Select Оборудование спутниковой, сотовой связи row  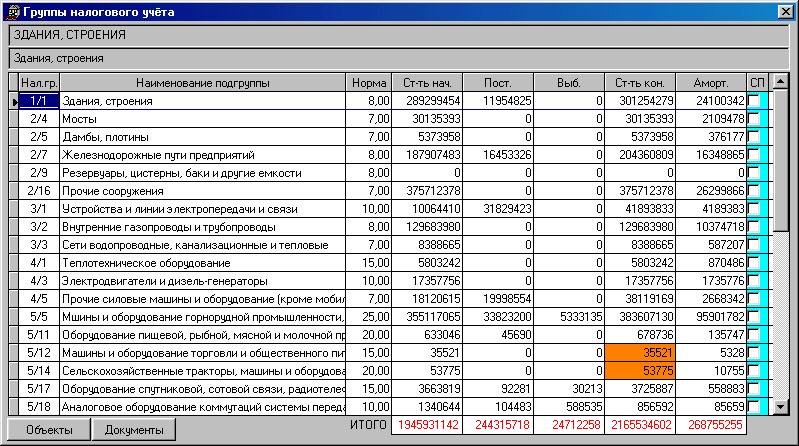coord(203,389)
